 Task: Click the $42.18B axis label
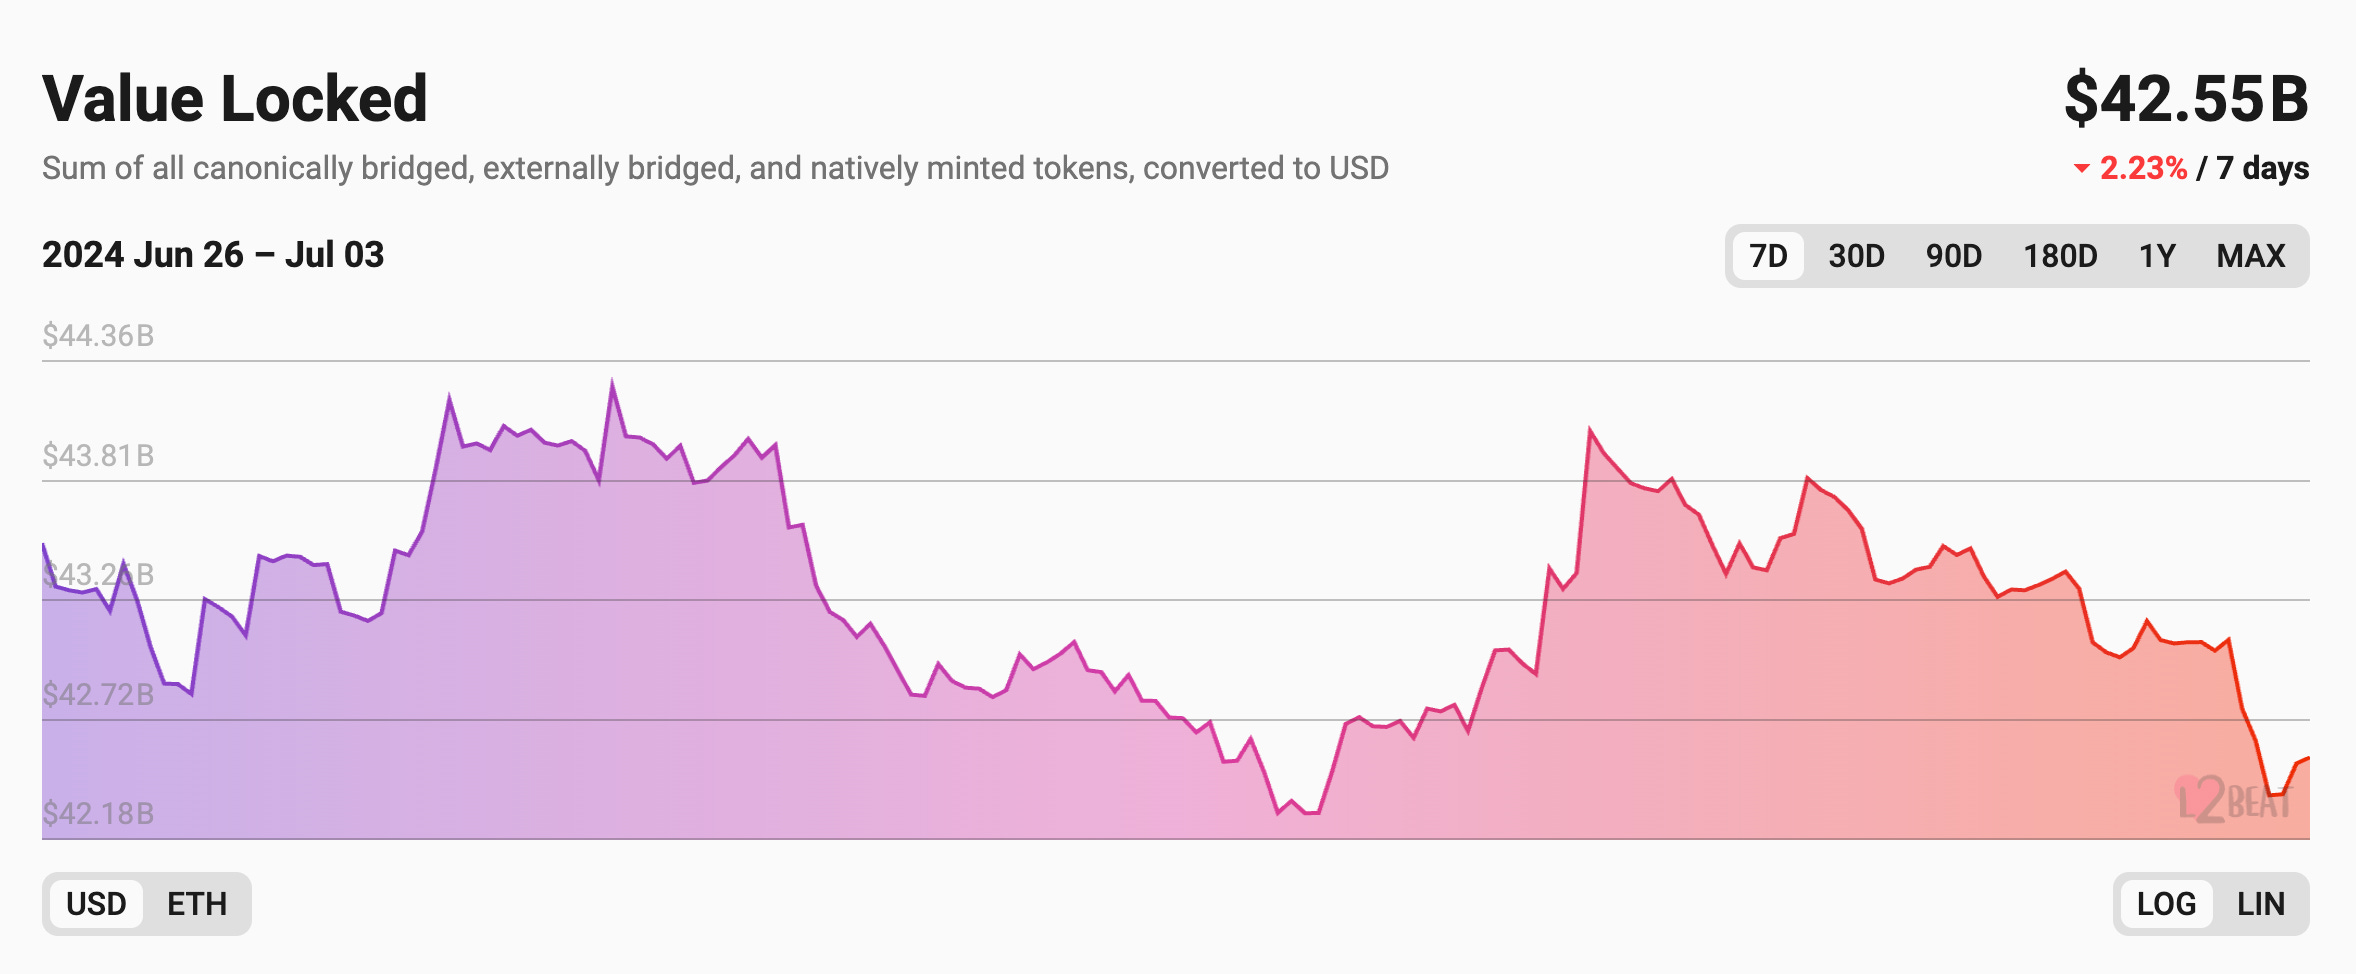(96, 813)
